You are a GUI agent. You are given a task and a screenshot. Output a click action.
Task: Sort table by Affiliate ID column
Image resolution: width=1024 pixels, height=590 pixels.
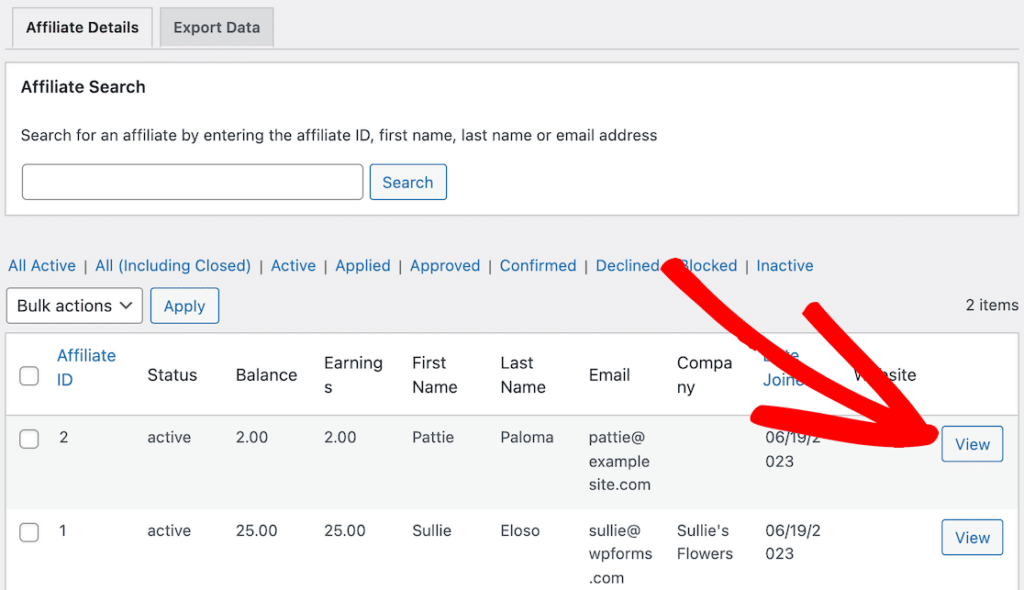[x=86, y=366]
